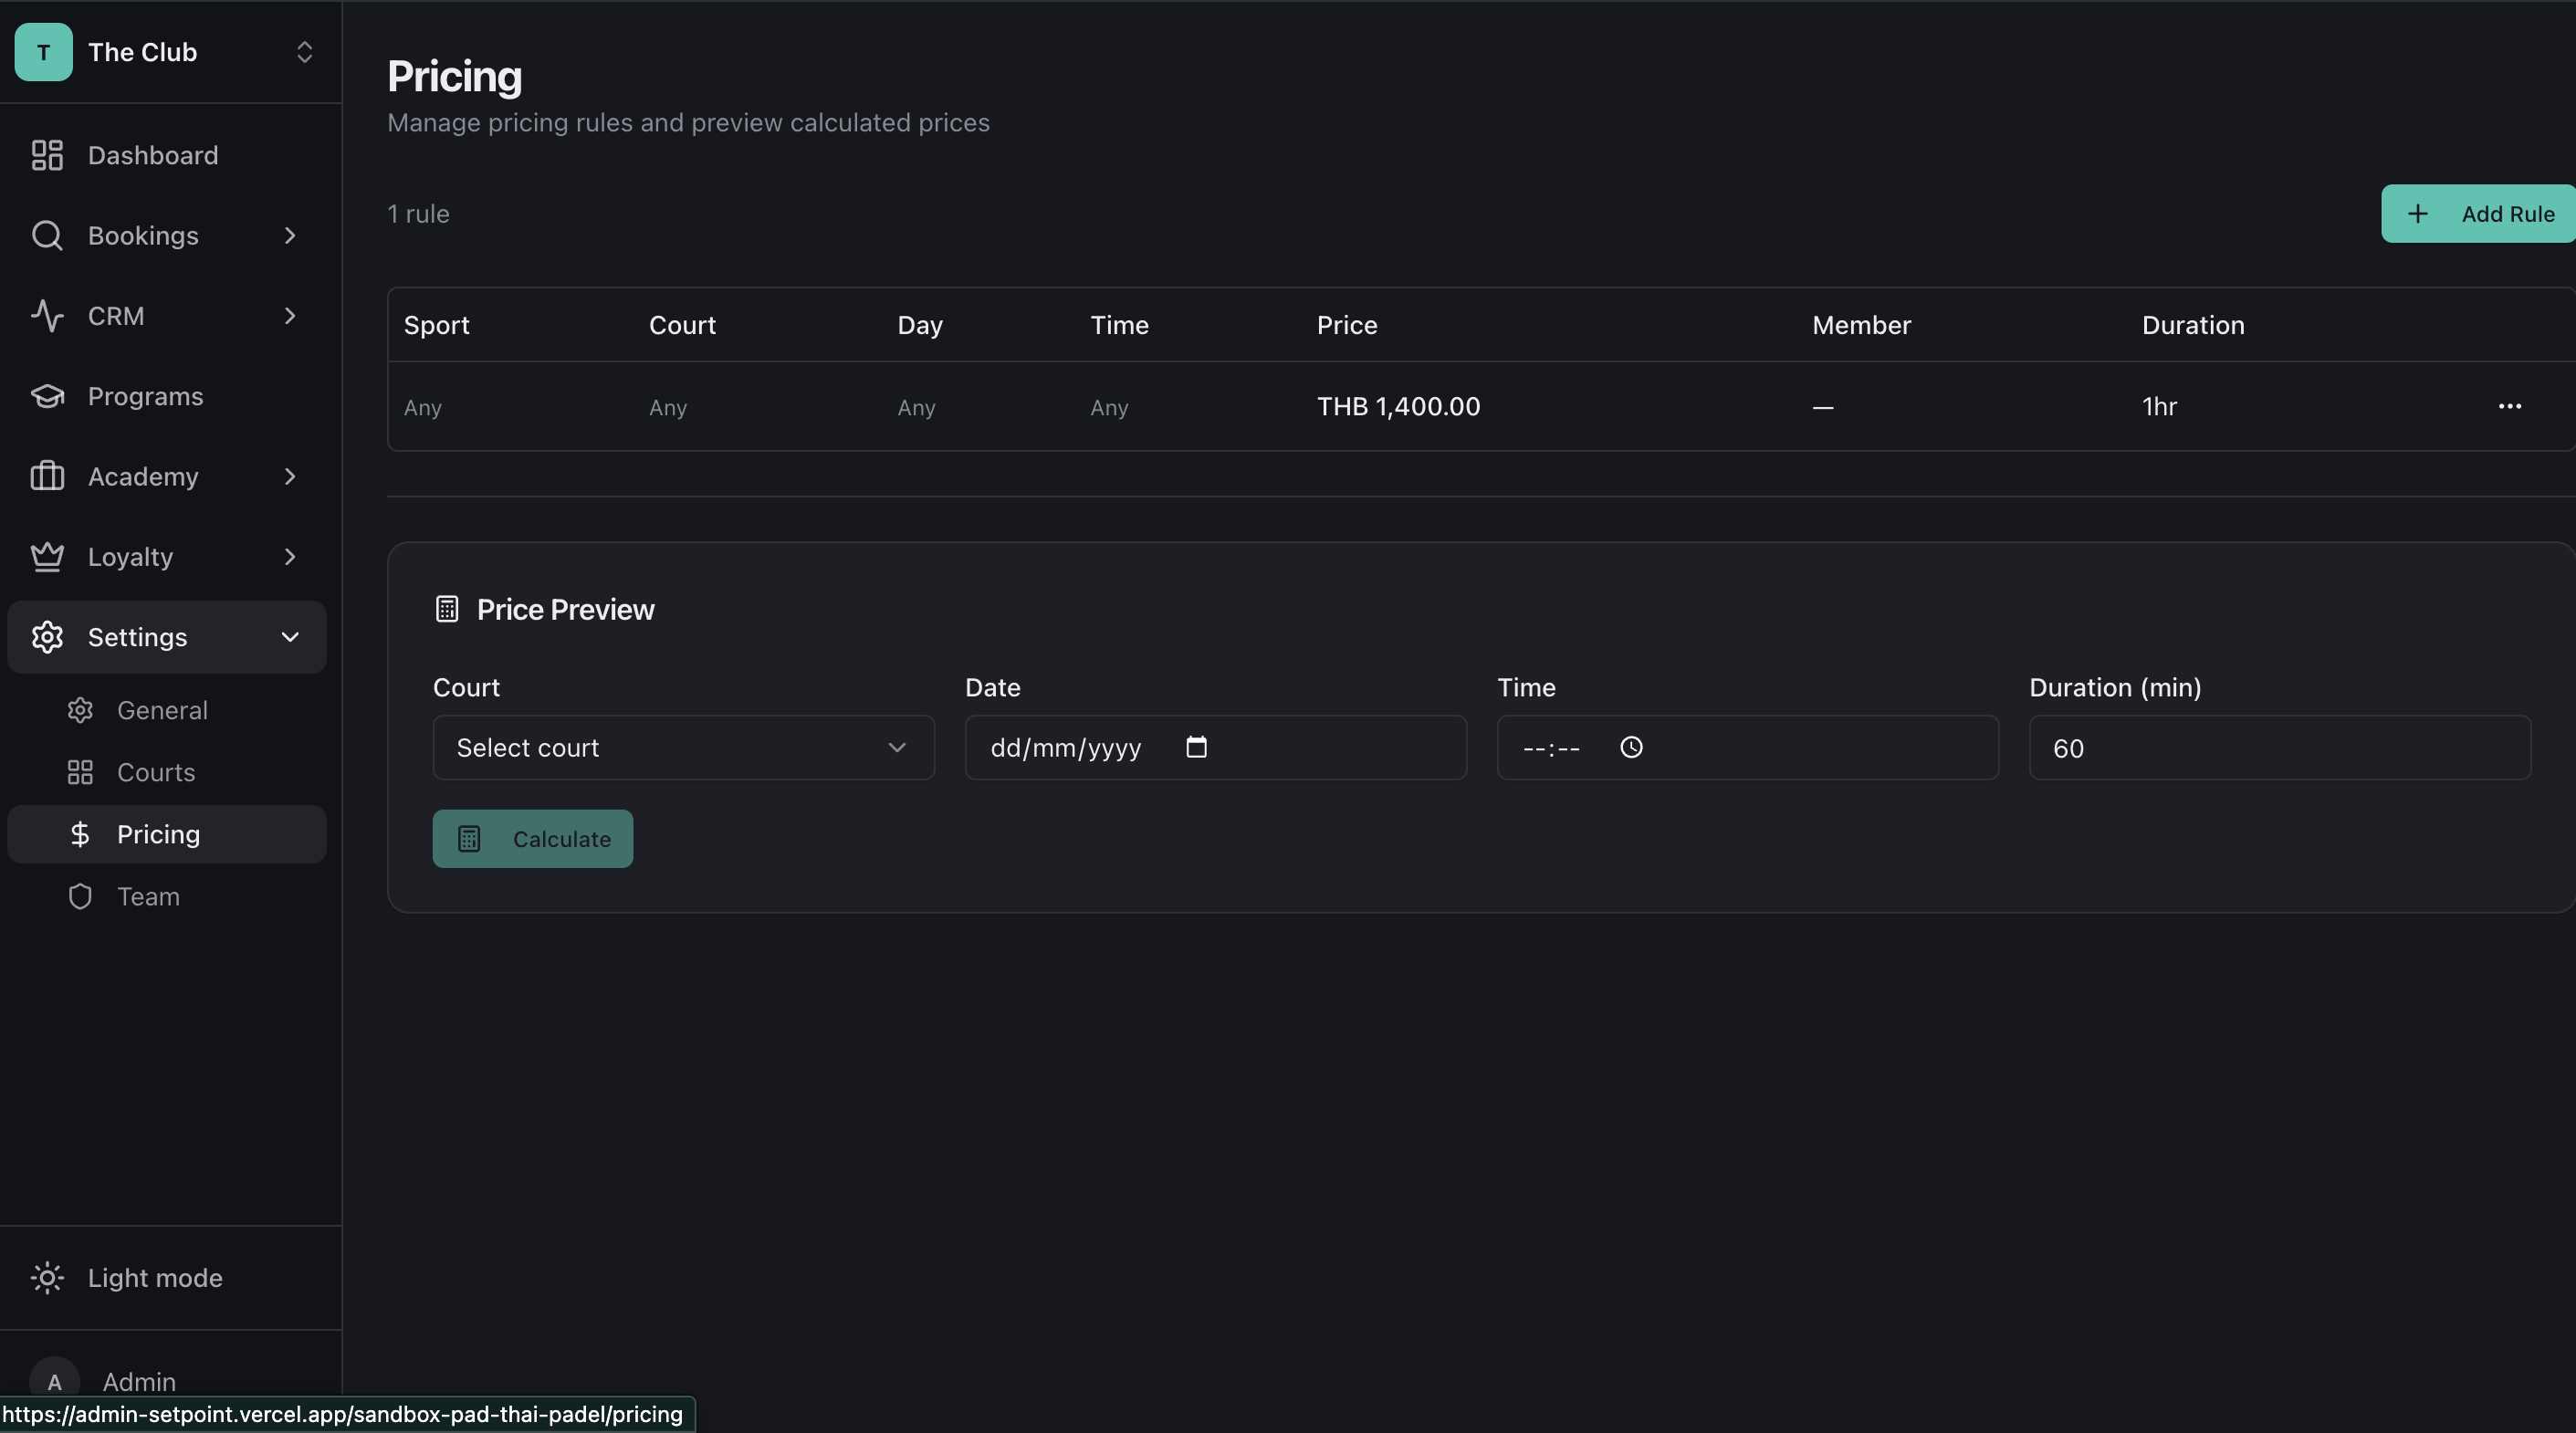Click the Pricing dollar sign icon

[80, 834]
